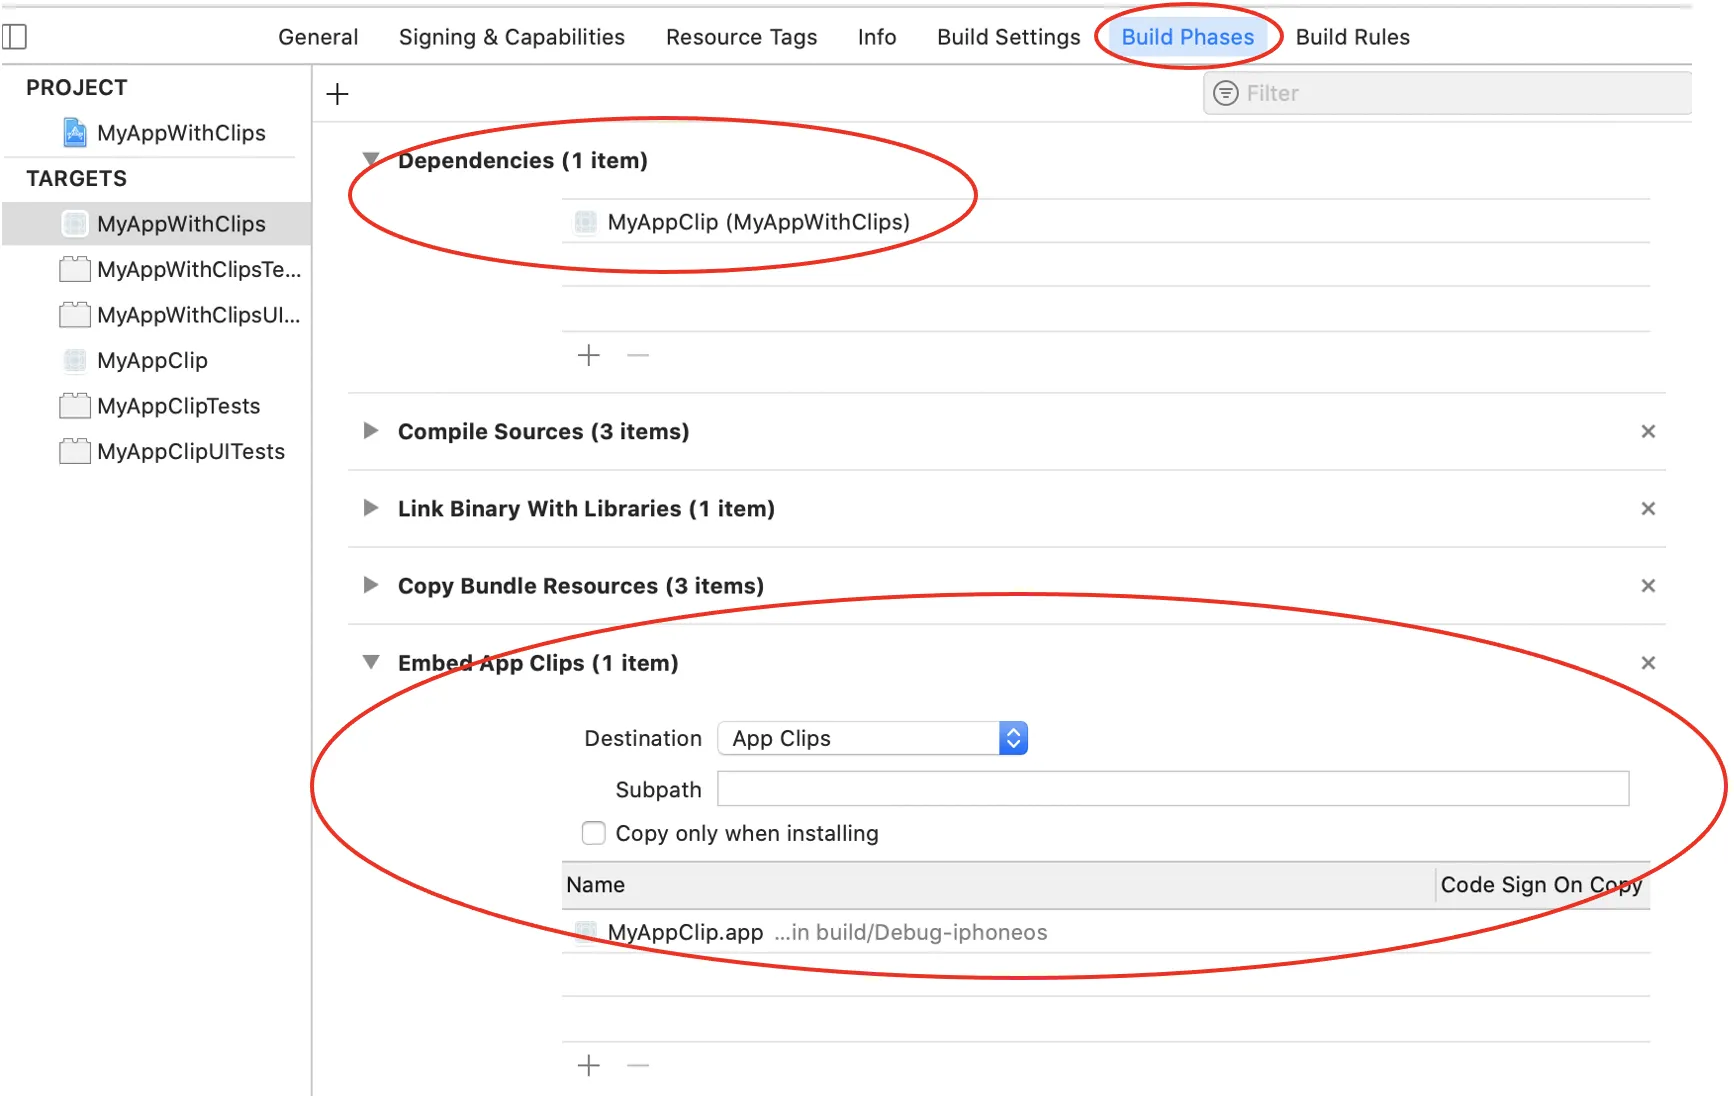Select the MyAppWithClips target
This screenshot has height=1096, width=1734.
pyautogui.click(x=157, y=224)
